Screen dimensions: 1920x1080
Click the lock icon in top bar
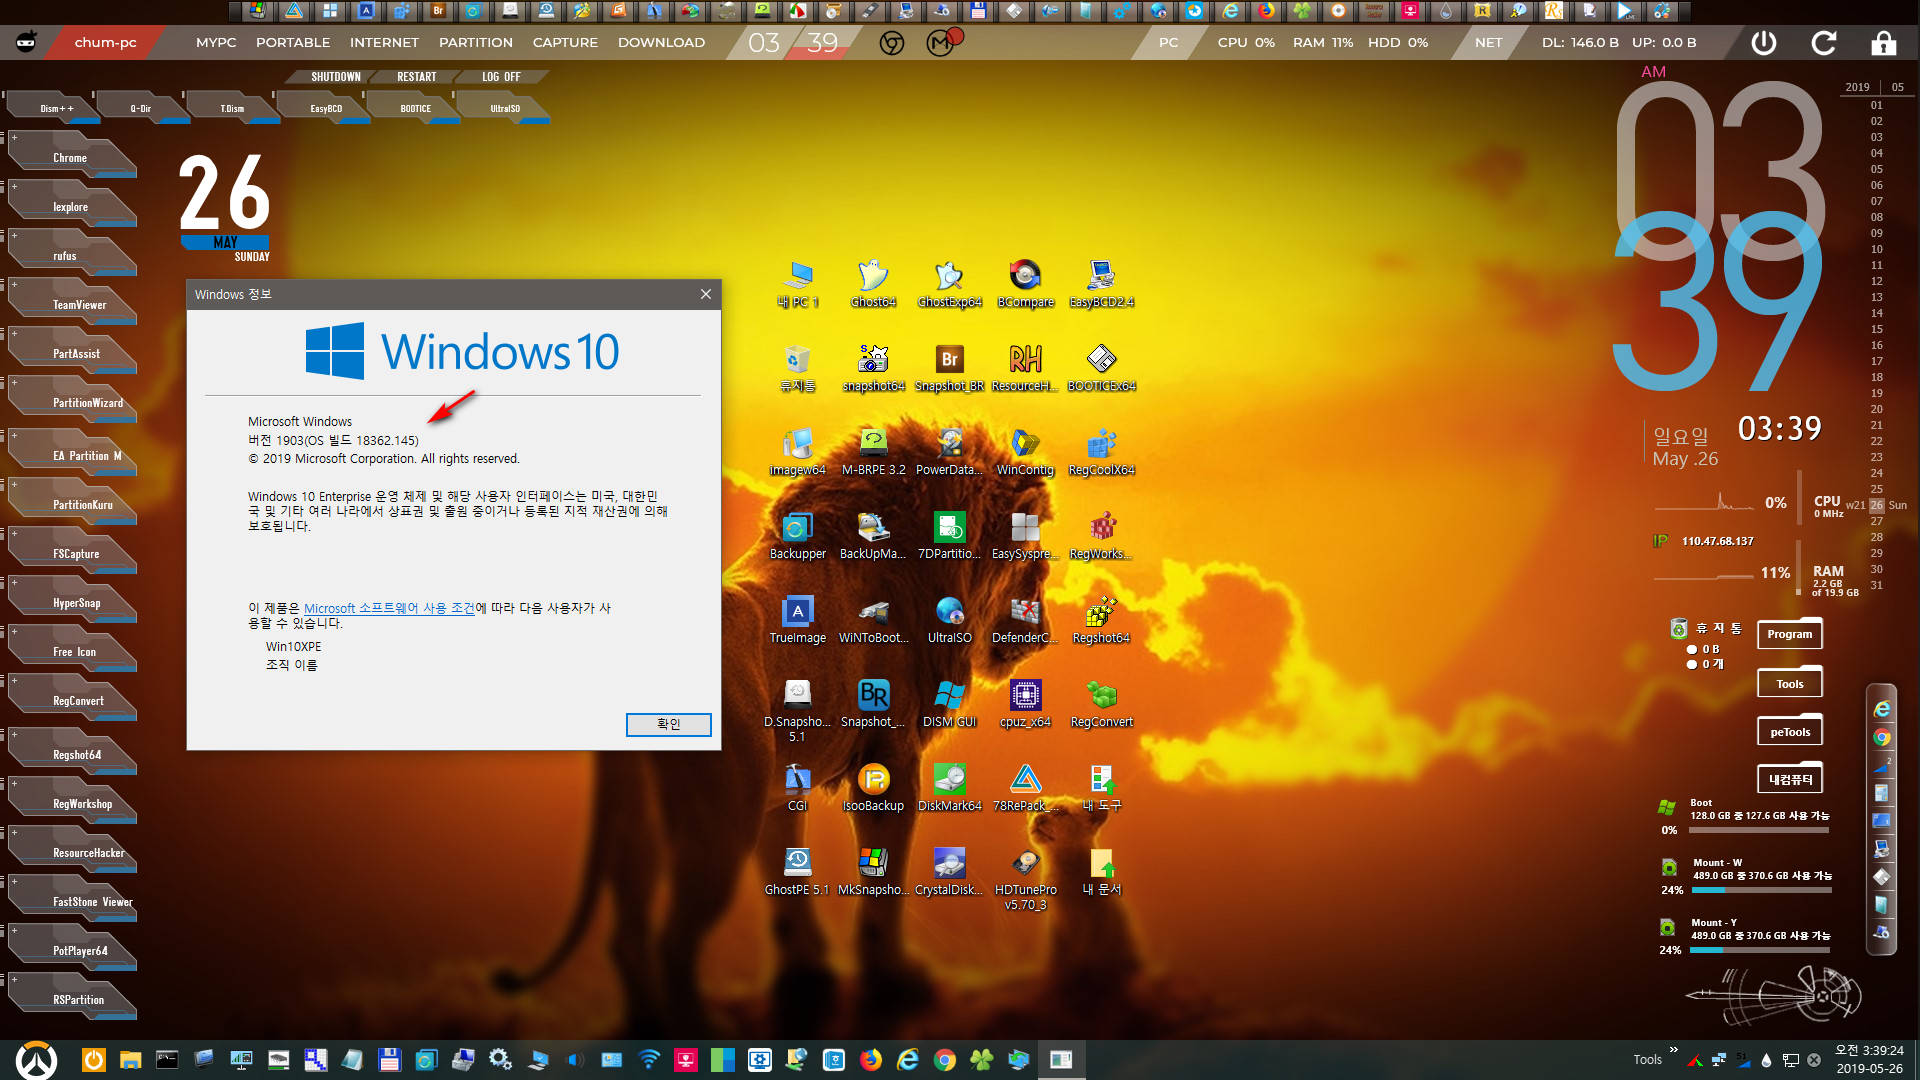coord(1883,43)
